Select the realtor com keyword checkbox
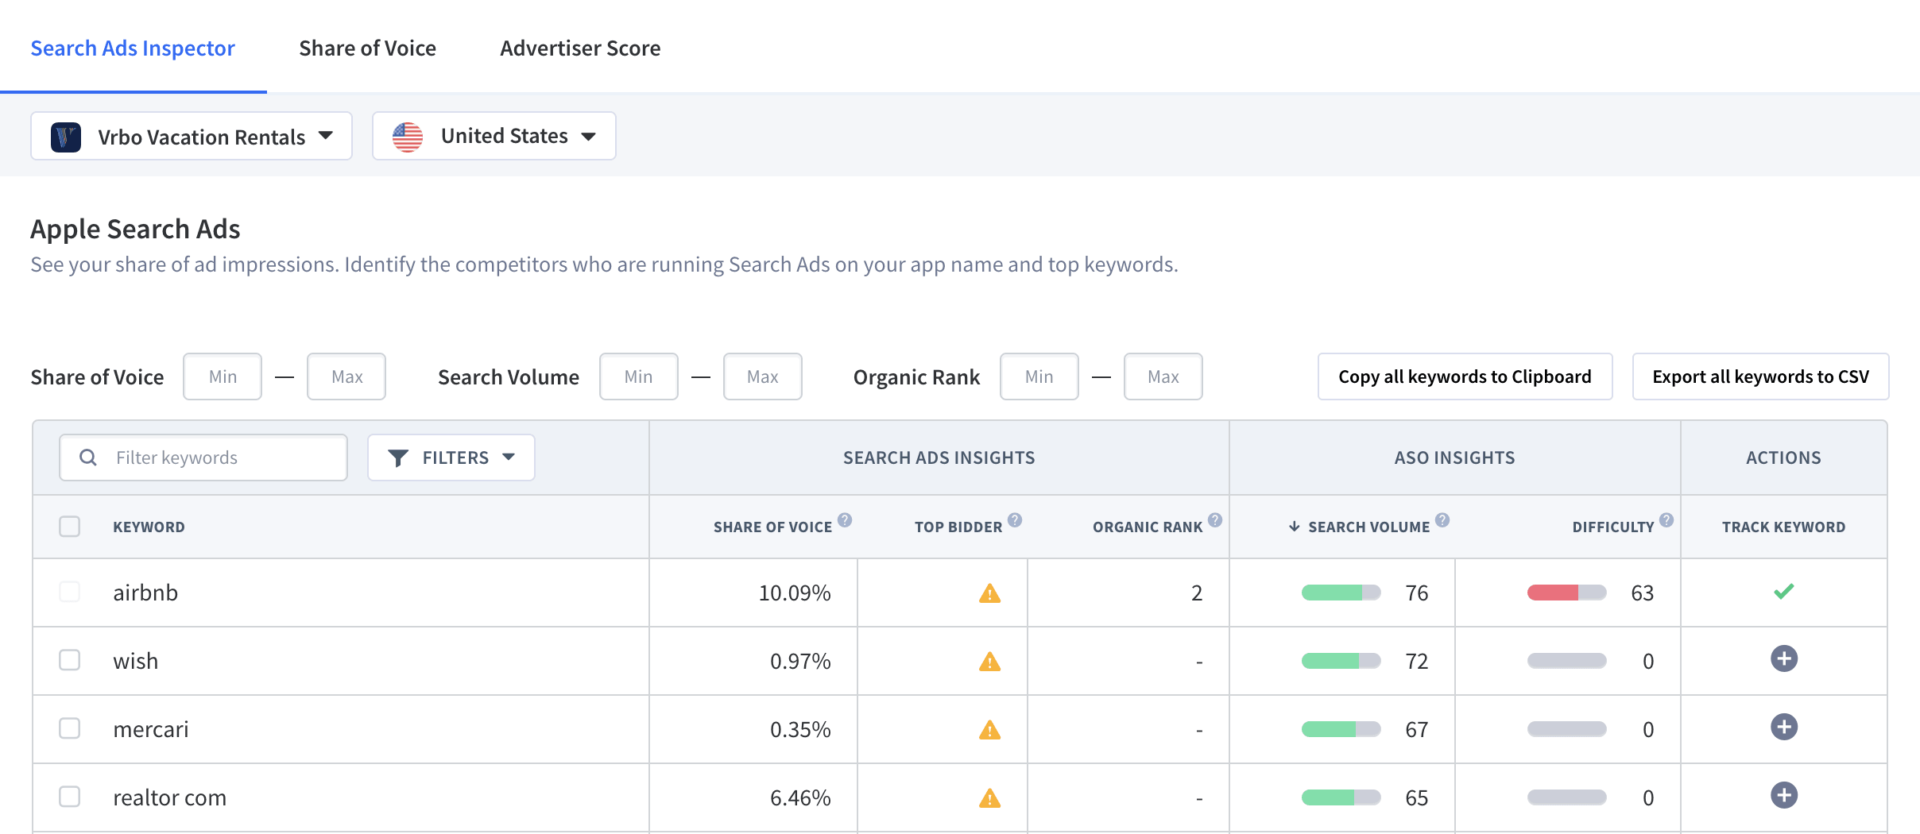 tap(69, 796)
